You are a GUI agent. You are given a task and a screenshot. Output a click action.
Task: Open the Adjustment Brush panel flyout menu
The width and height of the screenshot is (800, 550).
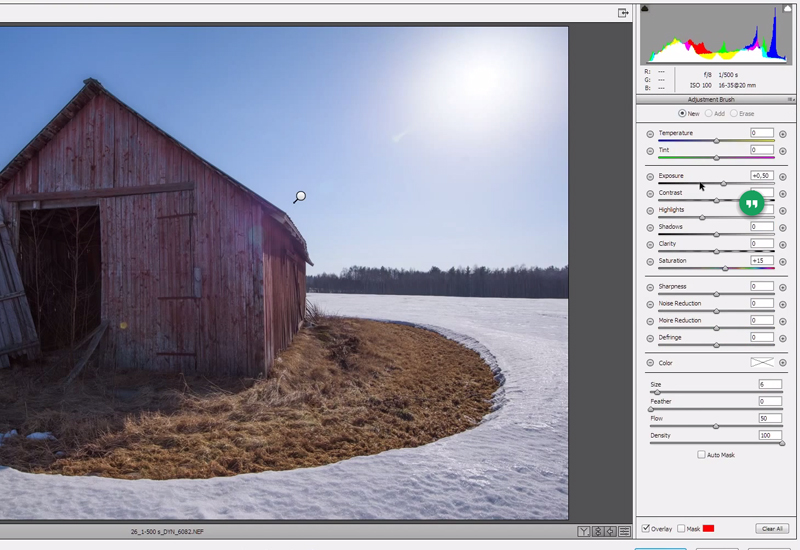tap(791, 100)
